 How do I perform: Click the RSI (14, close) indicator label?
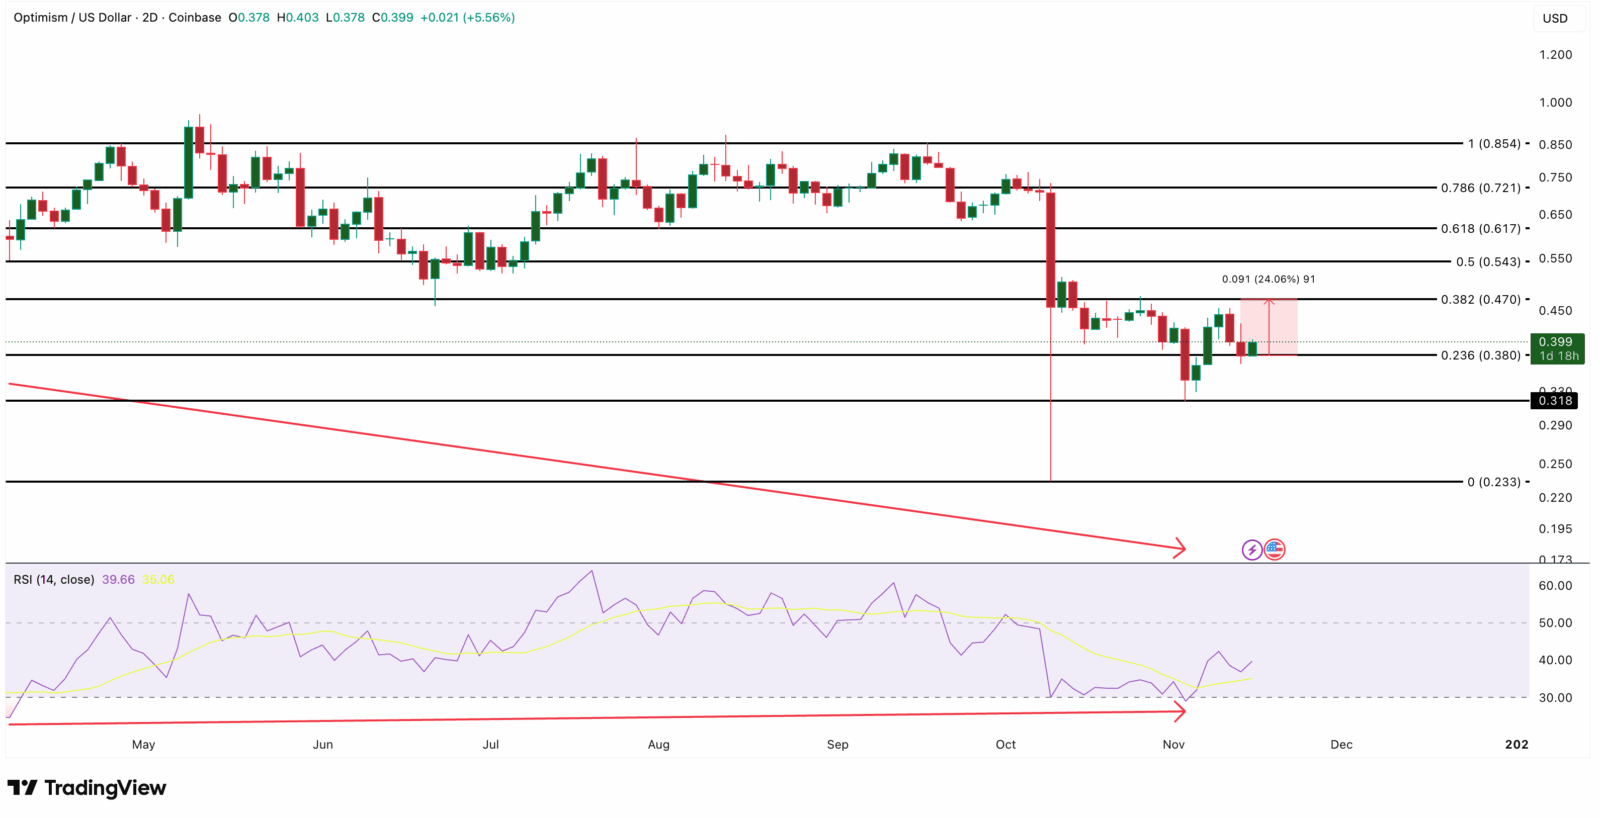(54, 580)
